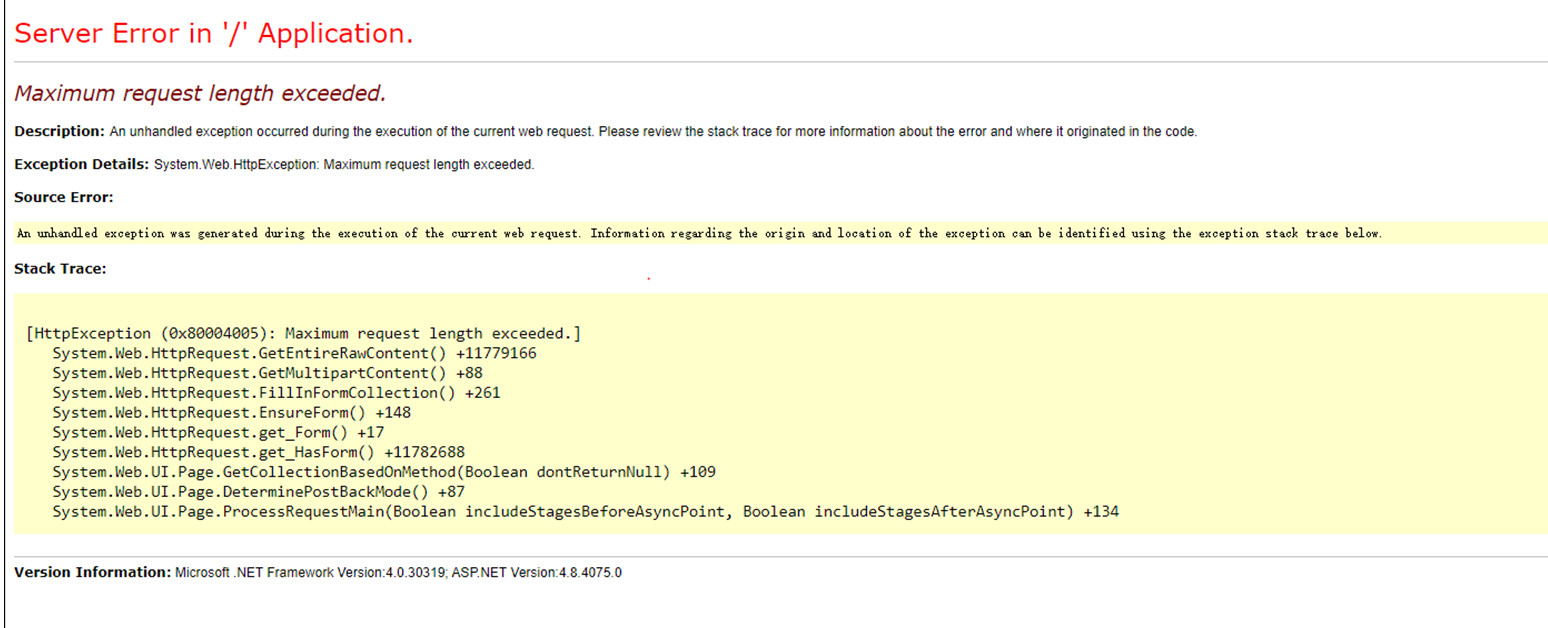Click the italic 'Maximum request length exceeded.' subtitle
The height and width of the screenshot is (628, 1548).
pos(200,94)
